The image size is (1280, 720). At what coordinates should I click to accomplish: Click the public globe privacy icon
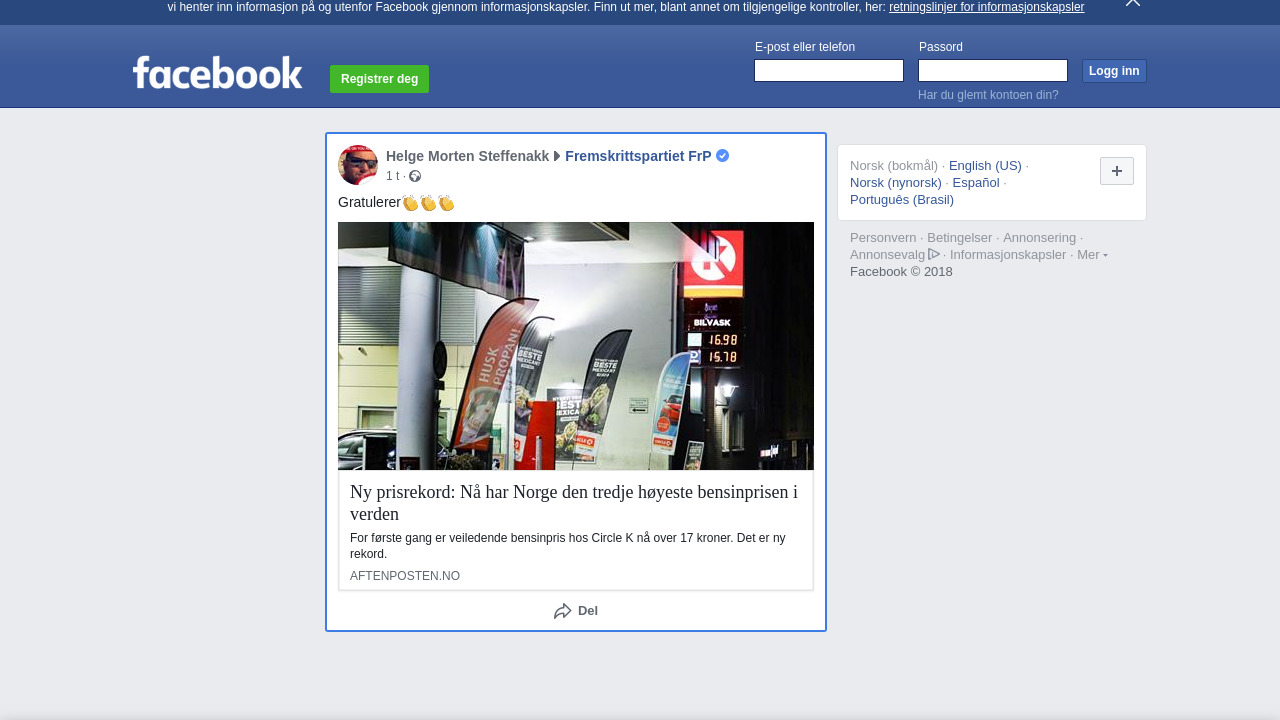tap(415, 177)
